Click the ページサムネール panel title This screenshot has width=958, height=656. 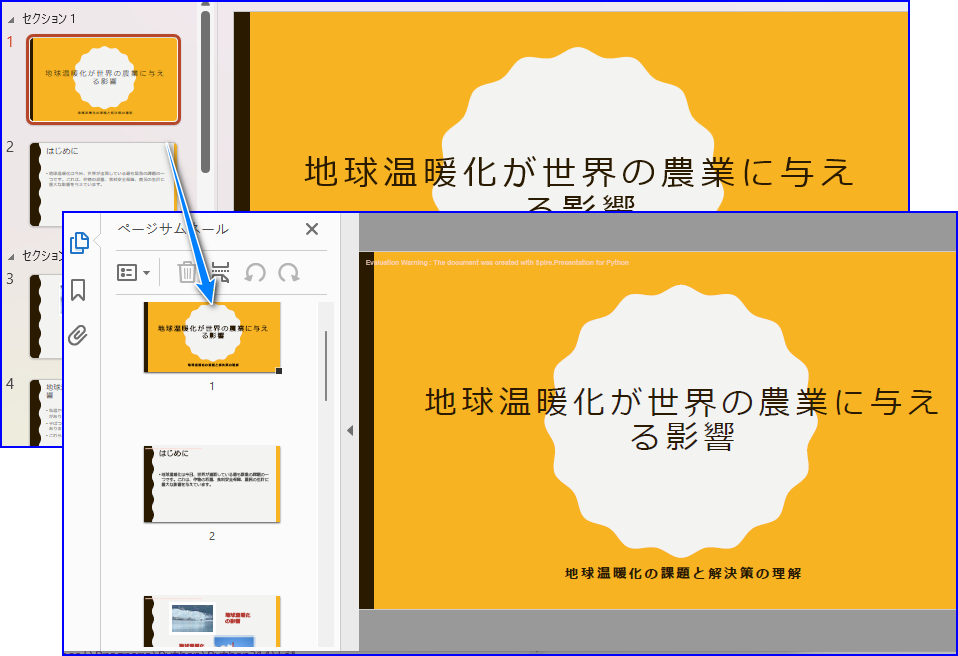coord(173,229)
